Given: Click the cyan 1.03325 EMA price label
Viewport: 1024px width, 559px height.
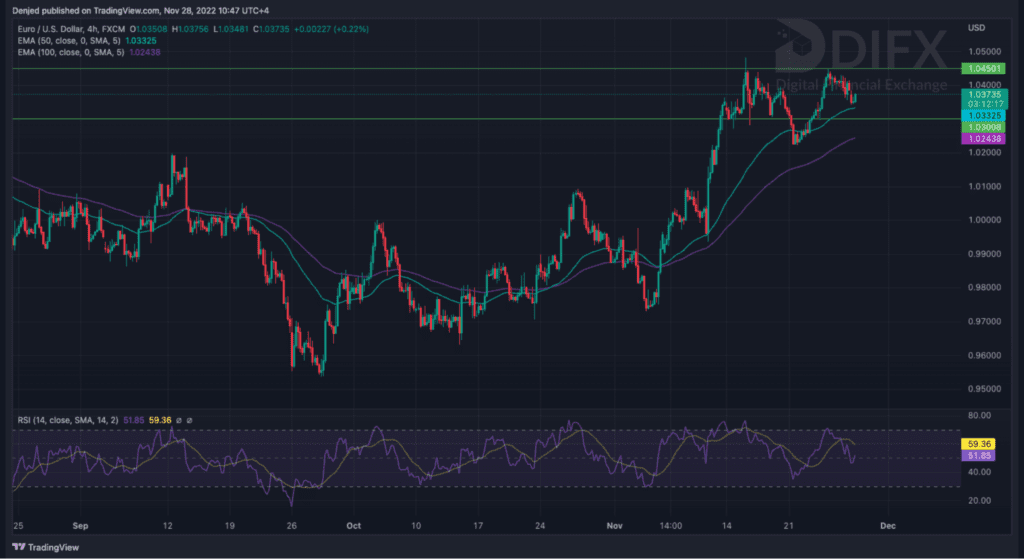Looking at the screenshot, I should pyautogui.click(x=976, y=116).
